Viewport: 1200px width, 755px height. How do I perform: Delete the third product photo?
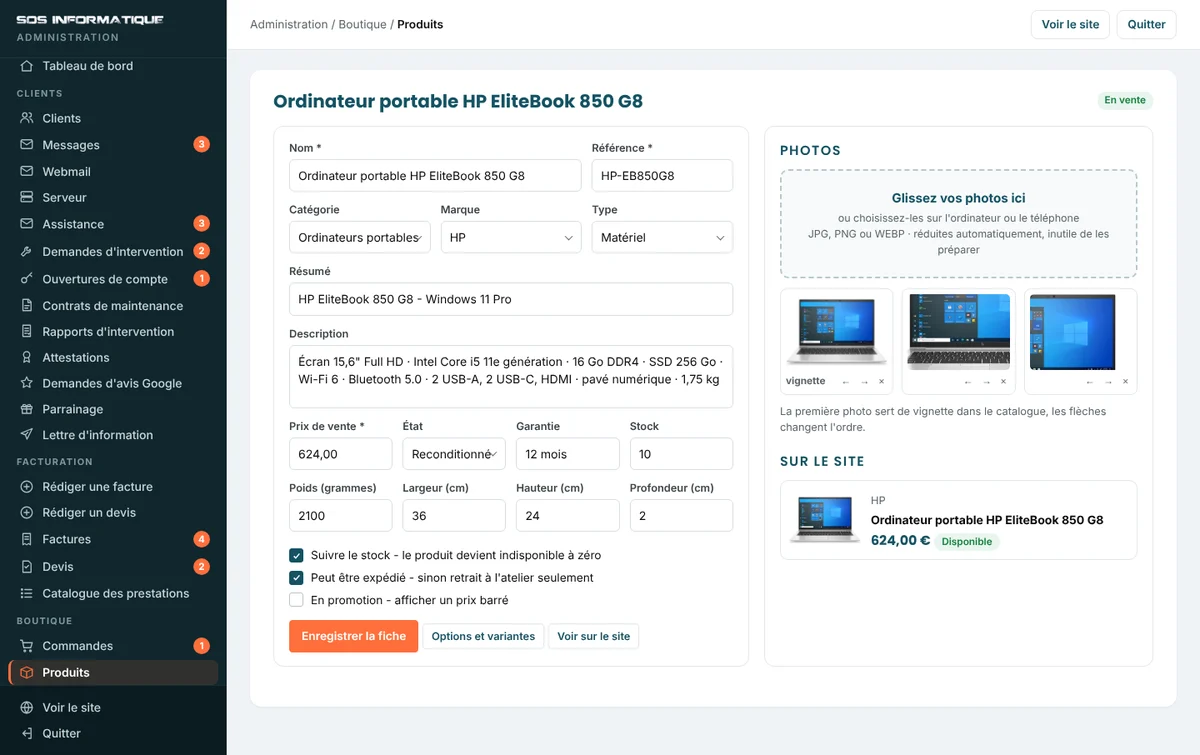click(1125, 382)
